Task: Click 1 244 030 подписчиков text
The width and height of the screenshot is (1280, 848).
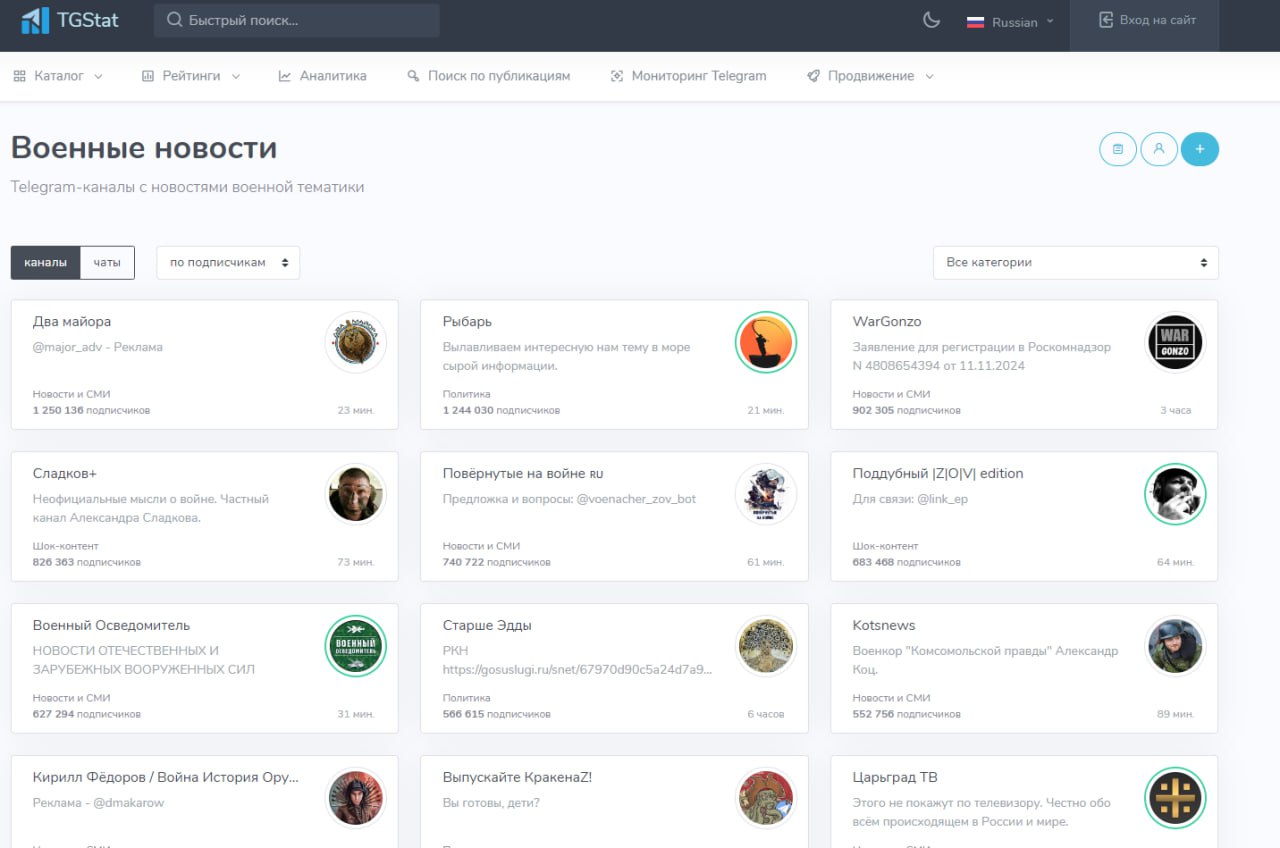Action: 501,411
